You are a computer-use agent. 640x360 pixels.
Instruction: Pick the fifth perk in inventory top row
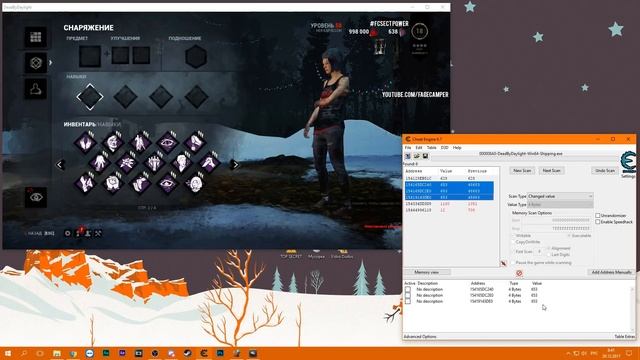pos(195,142)
